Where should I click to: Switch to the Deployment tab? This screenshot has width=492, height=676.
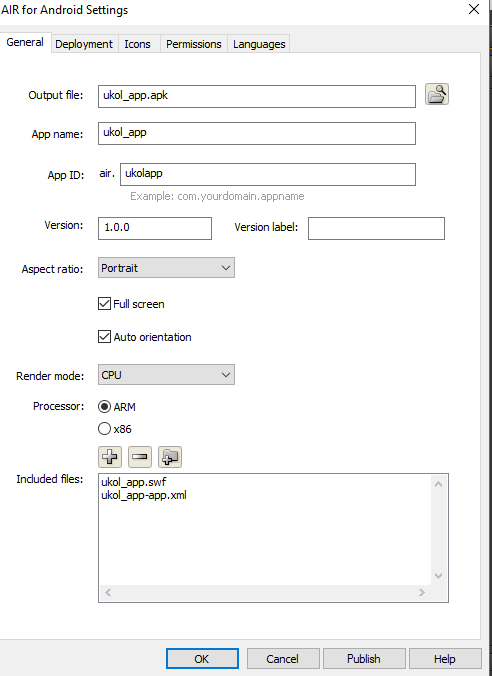tap(84, 44)
